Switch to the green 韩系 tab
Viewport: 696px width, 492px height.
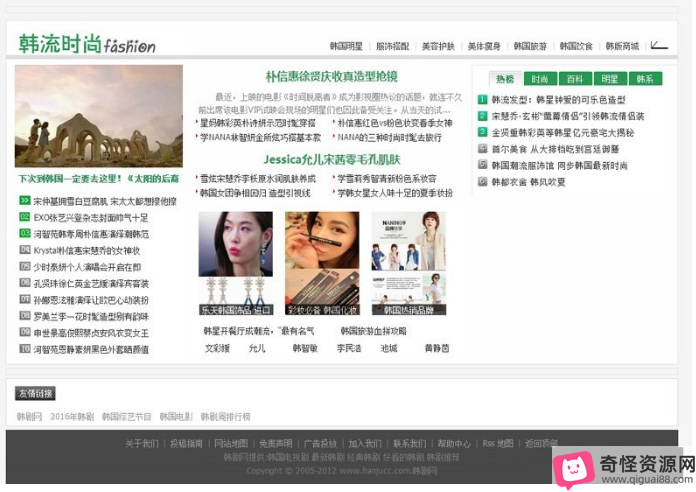(645, 79)
